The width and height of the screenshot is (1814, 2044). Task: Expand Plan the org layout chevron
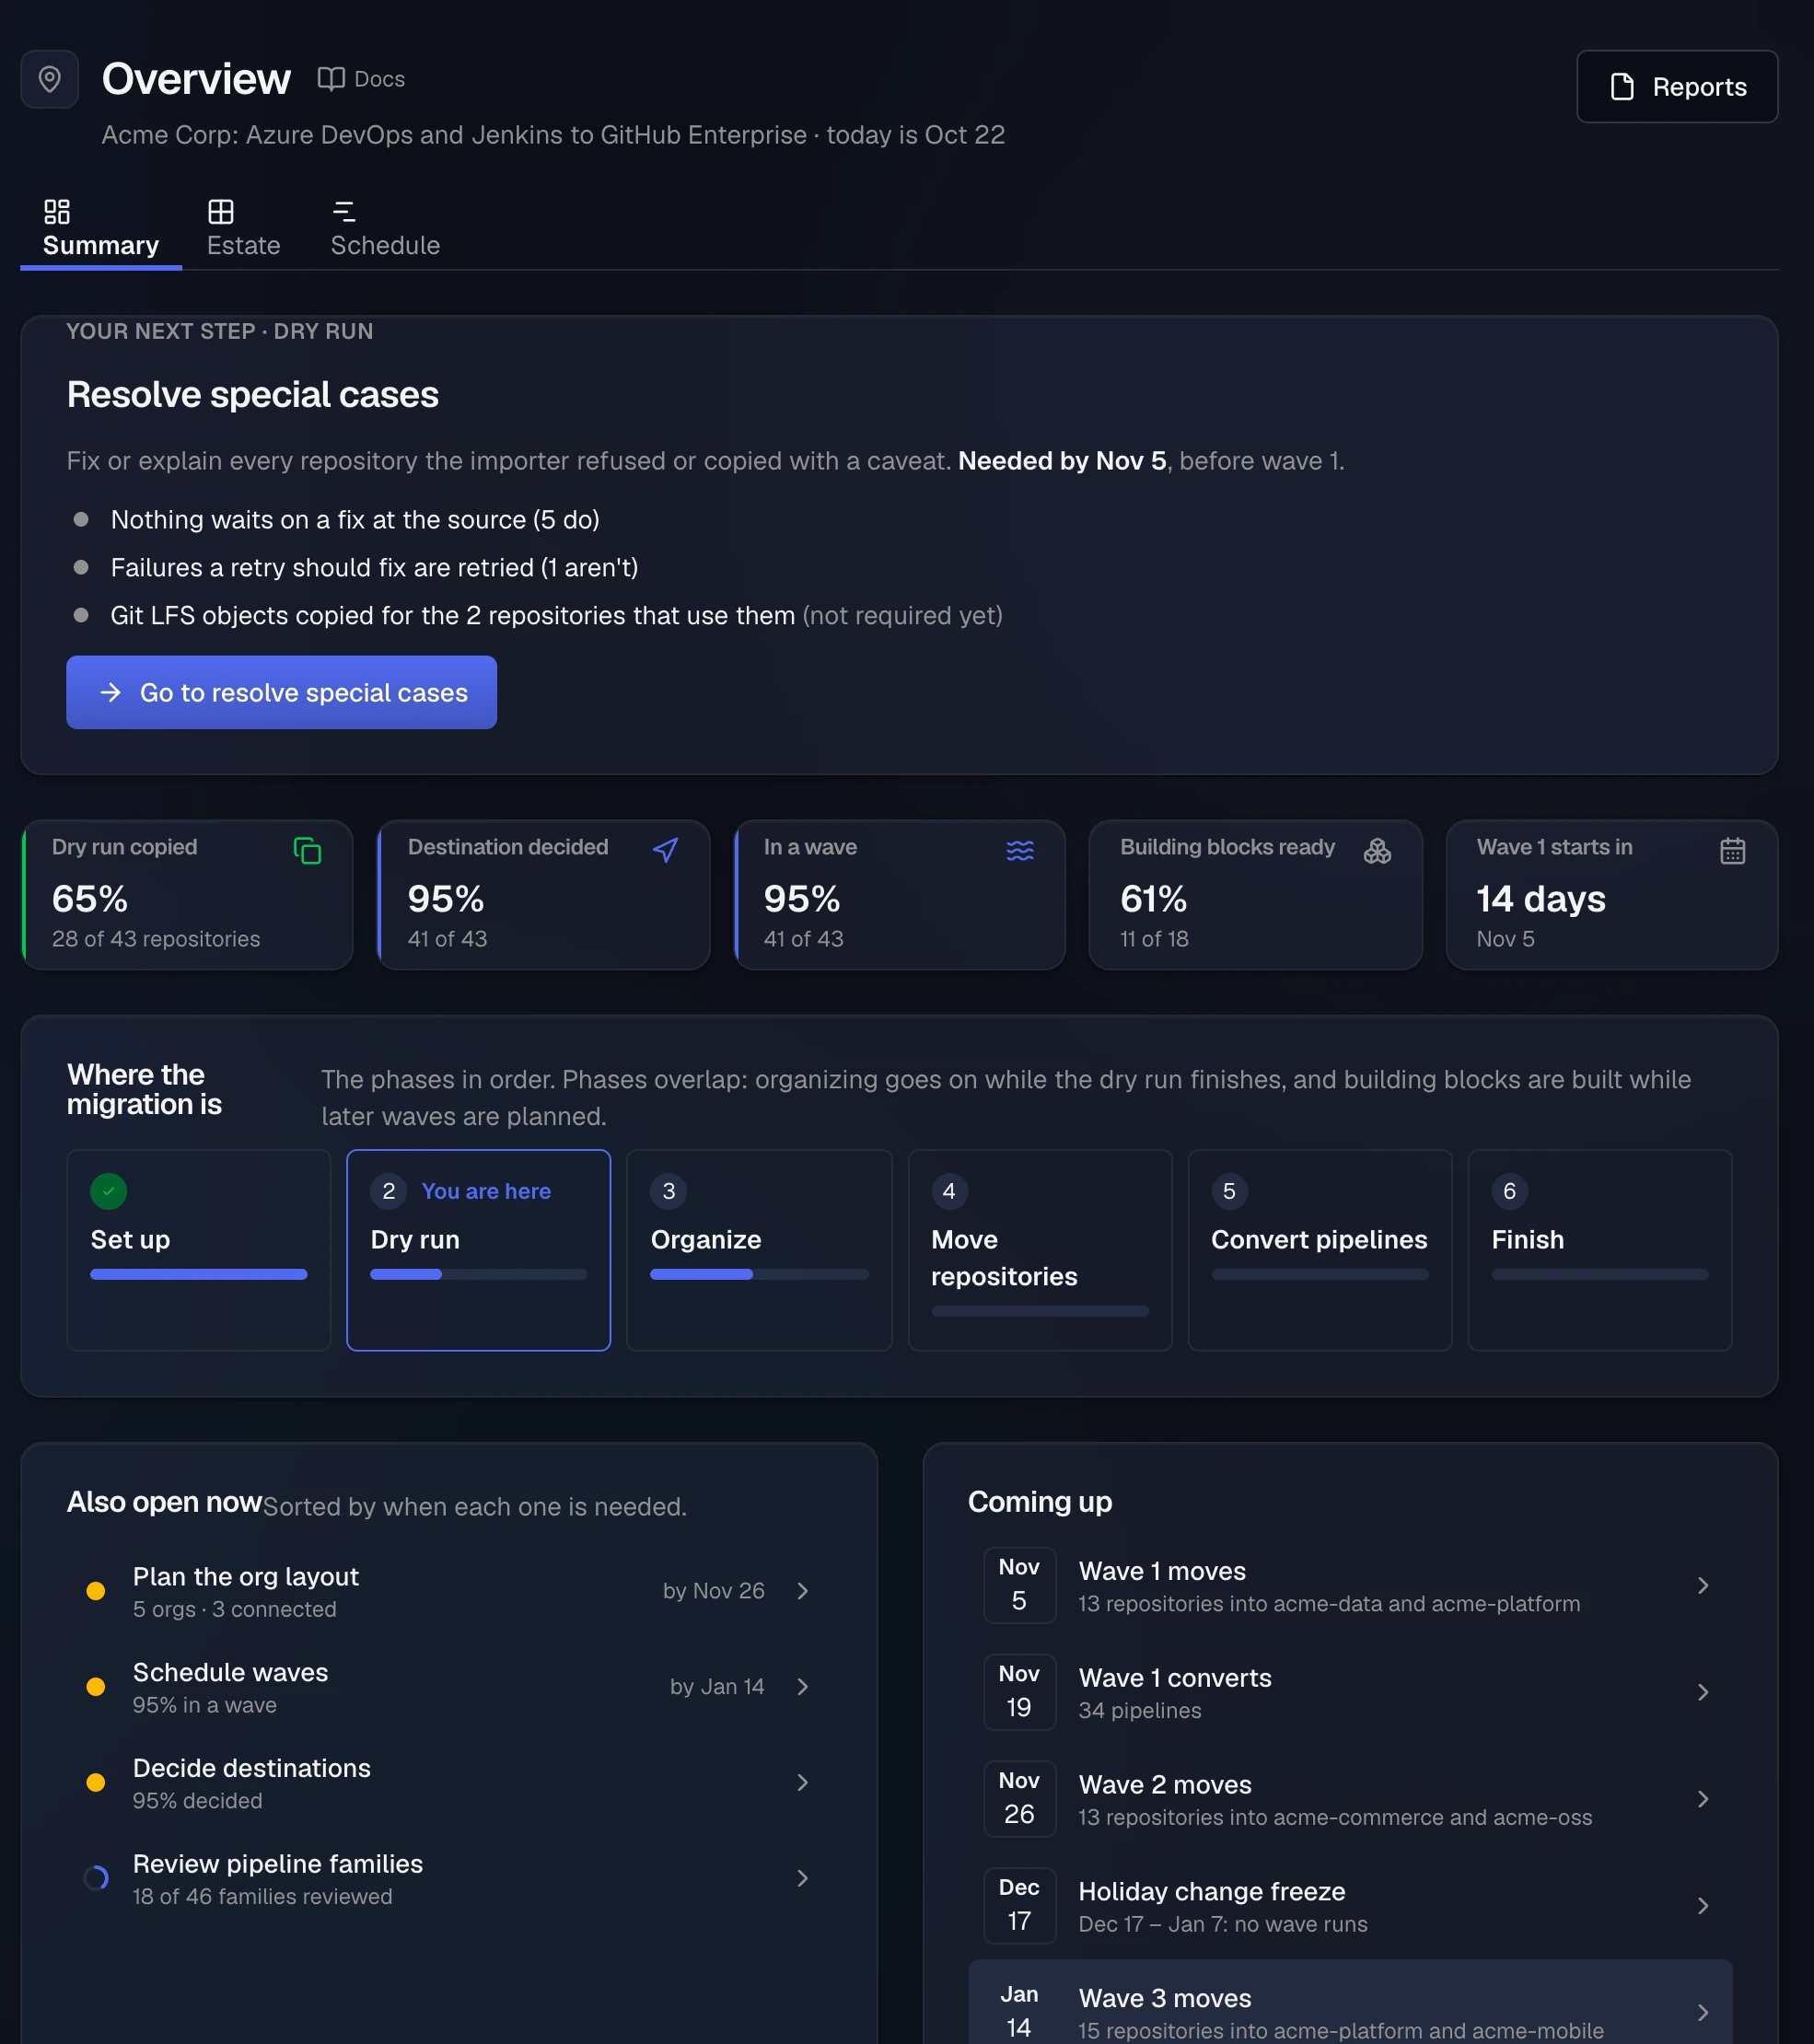click(803, 1591)
